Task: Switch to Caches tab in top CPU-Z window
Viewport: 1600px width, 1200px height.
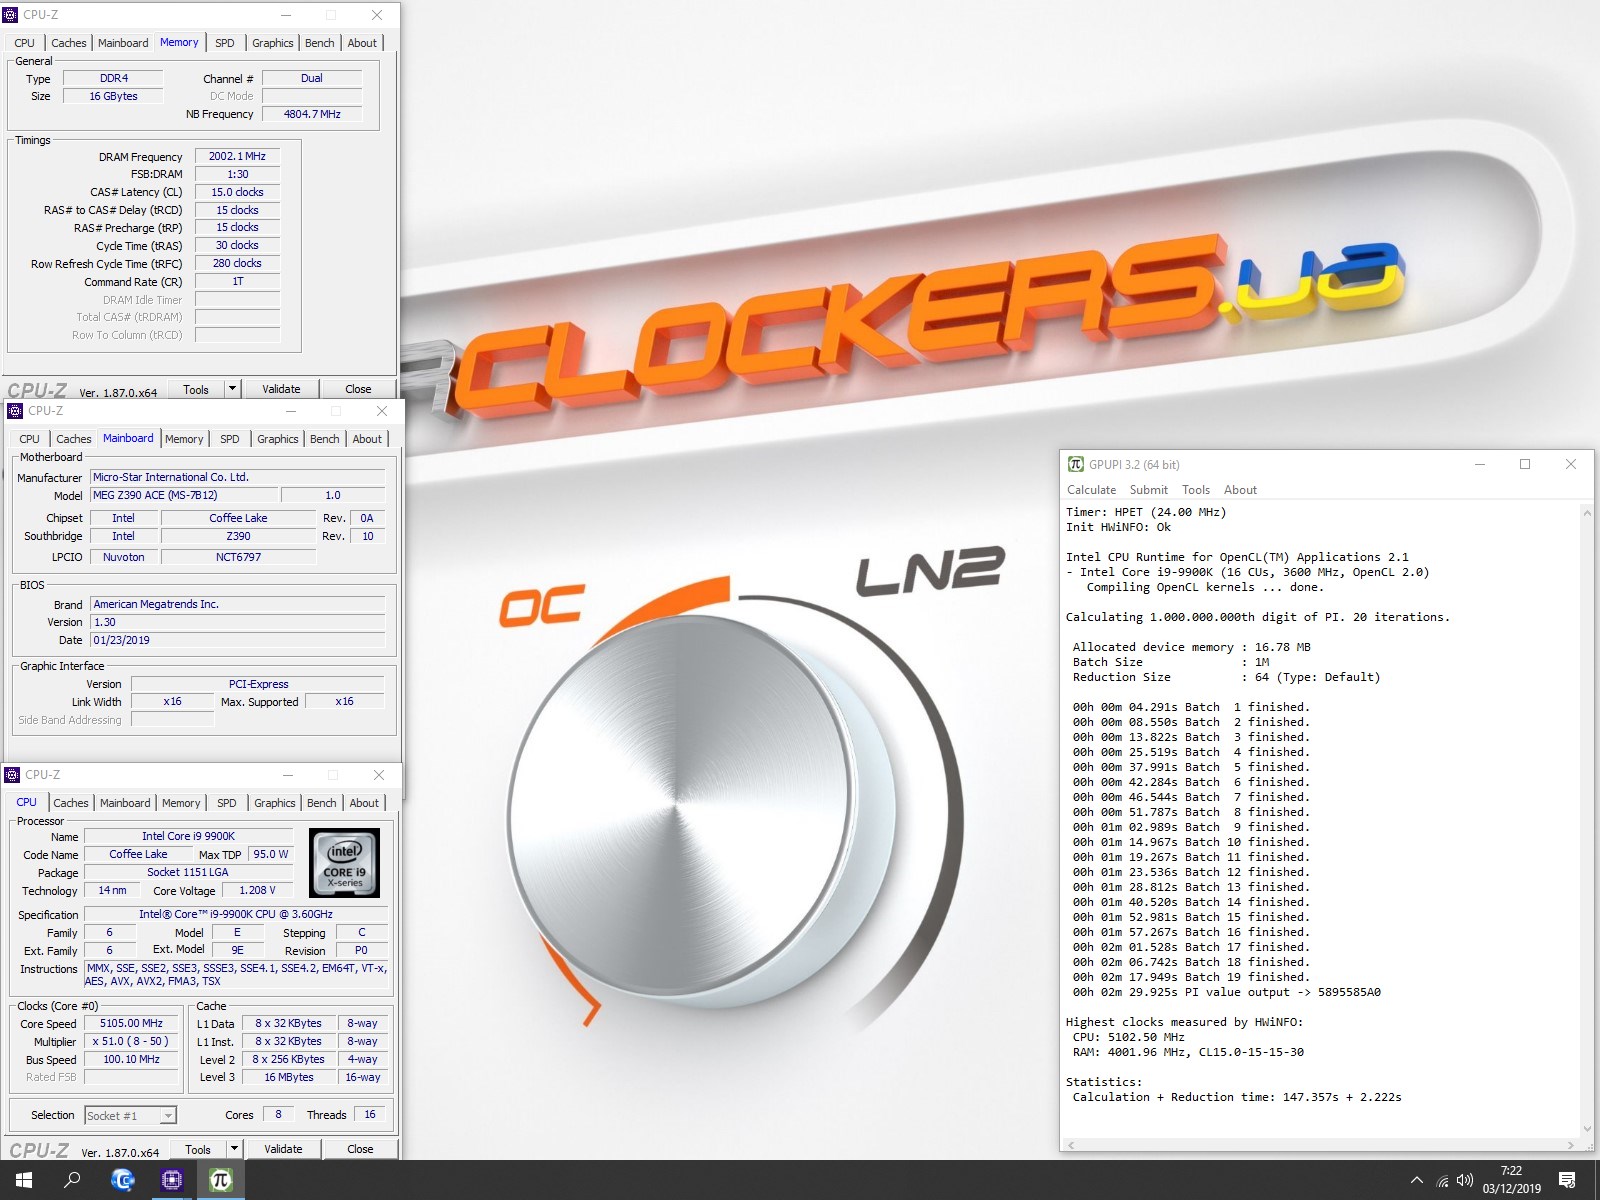Action: click(x=69, y=43)
